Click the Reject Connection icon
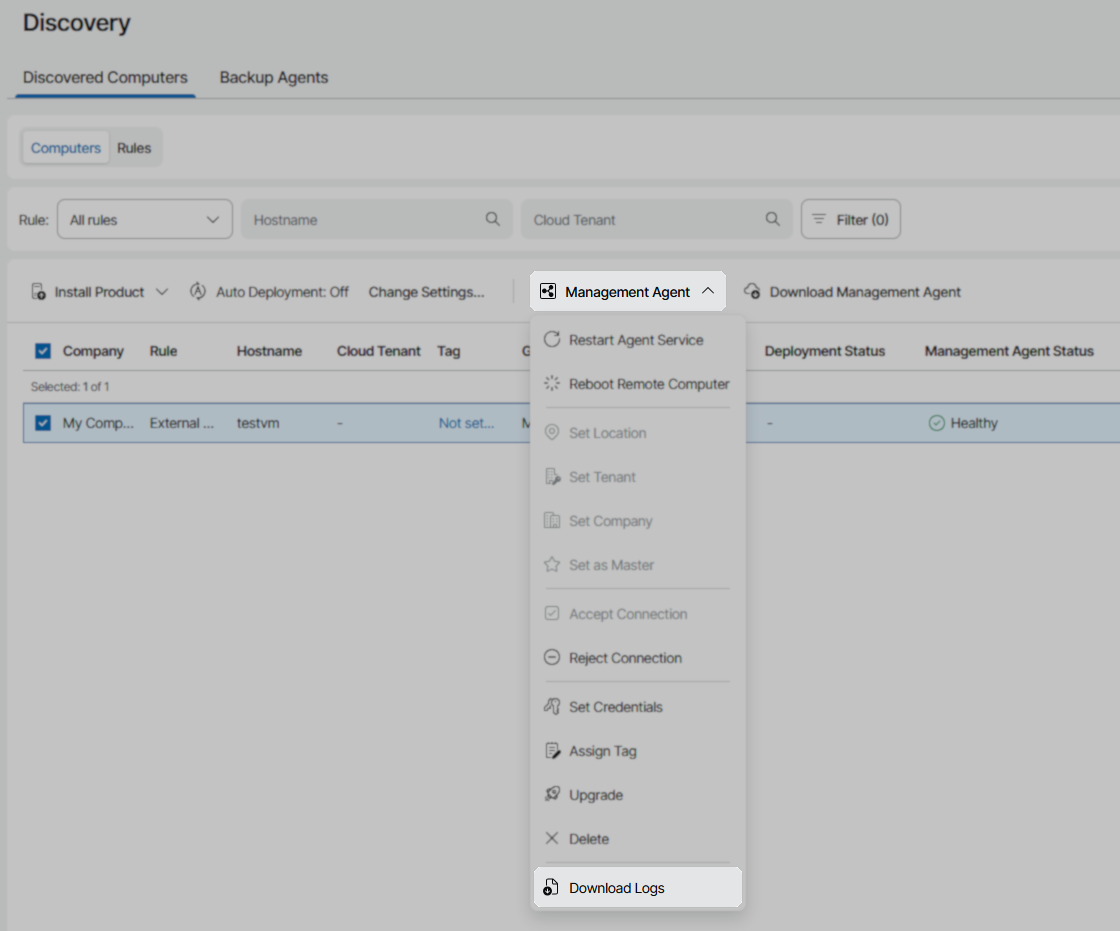The image size is (1120, 931). coord(551,658)
